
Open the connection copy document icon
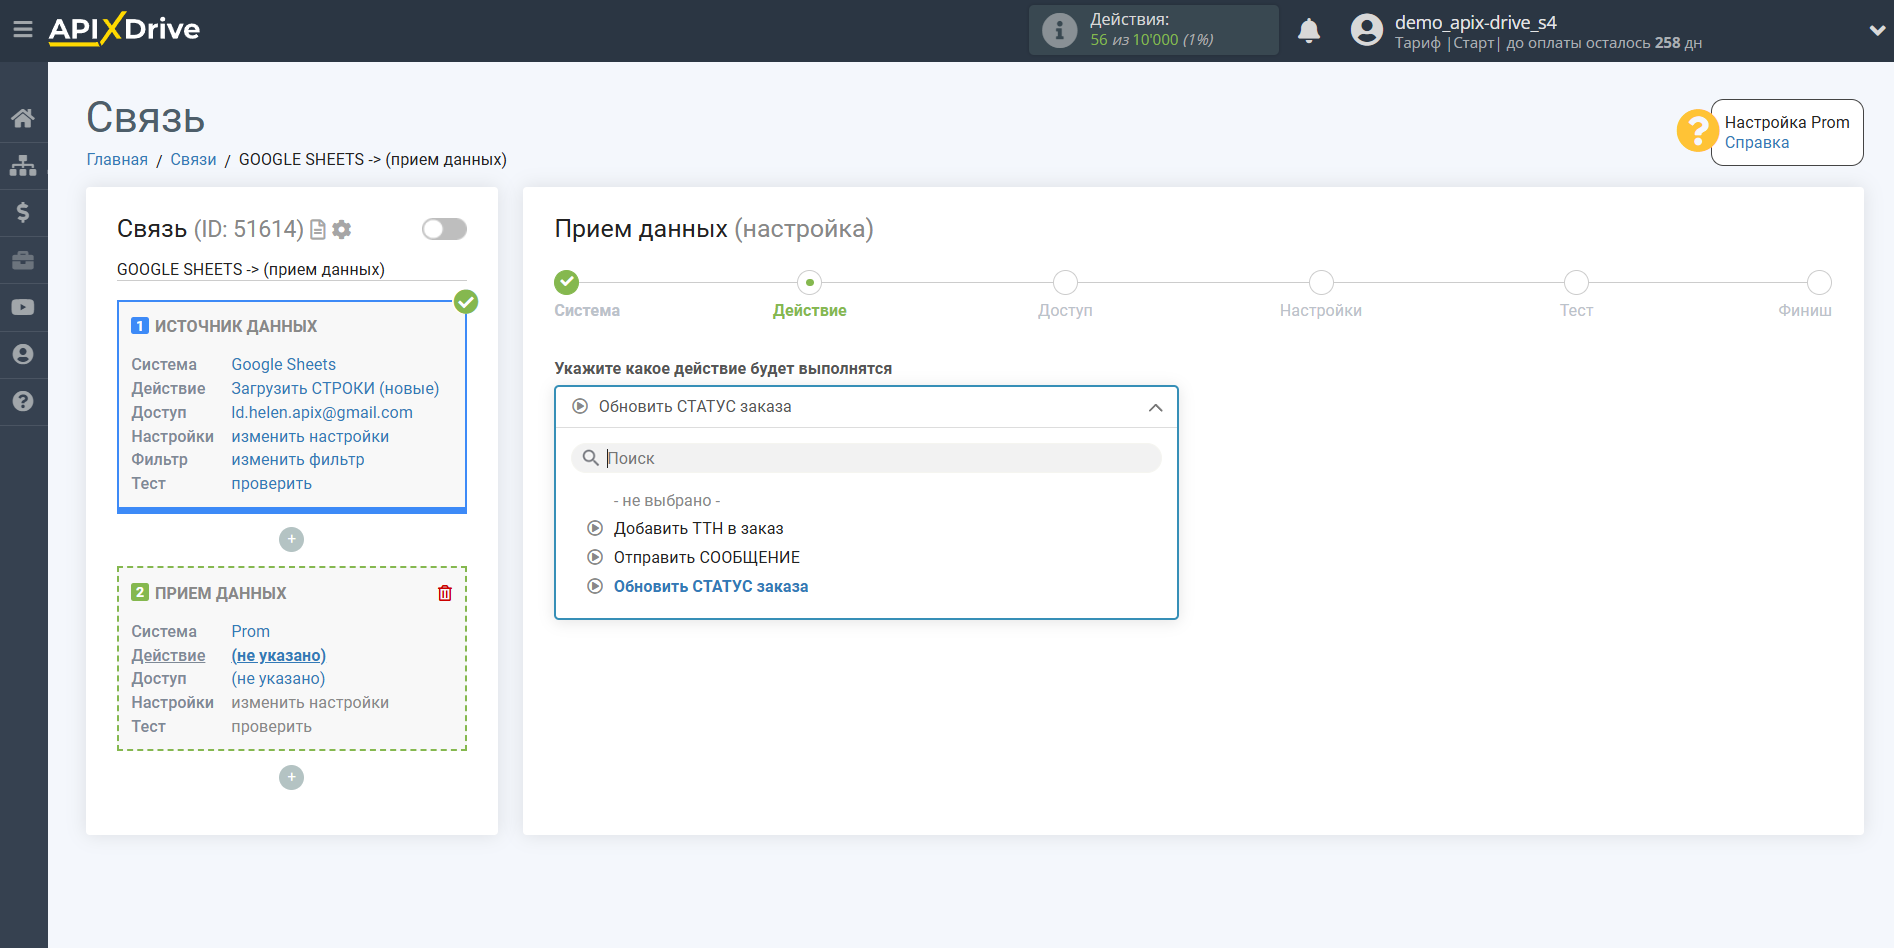point(318,230)
